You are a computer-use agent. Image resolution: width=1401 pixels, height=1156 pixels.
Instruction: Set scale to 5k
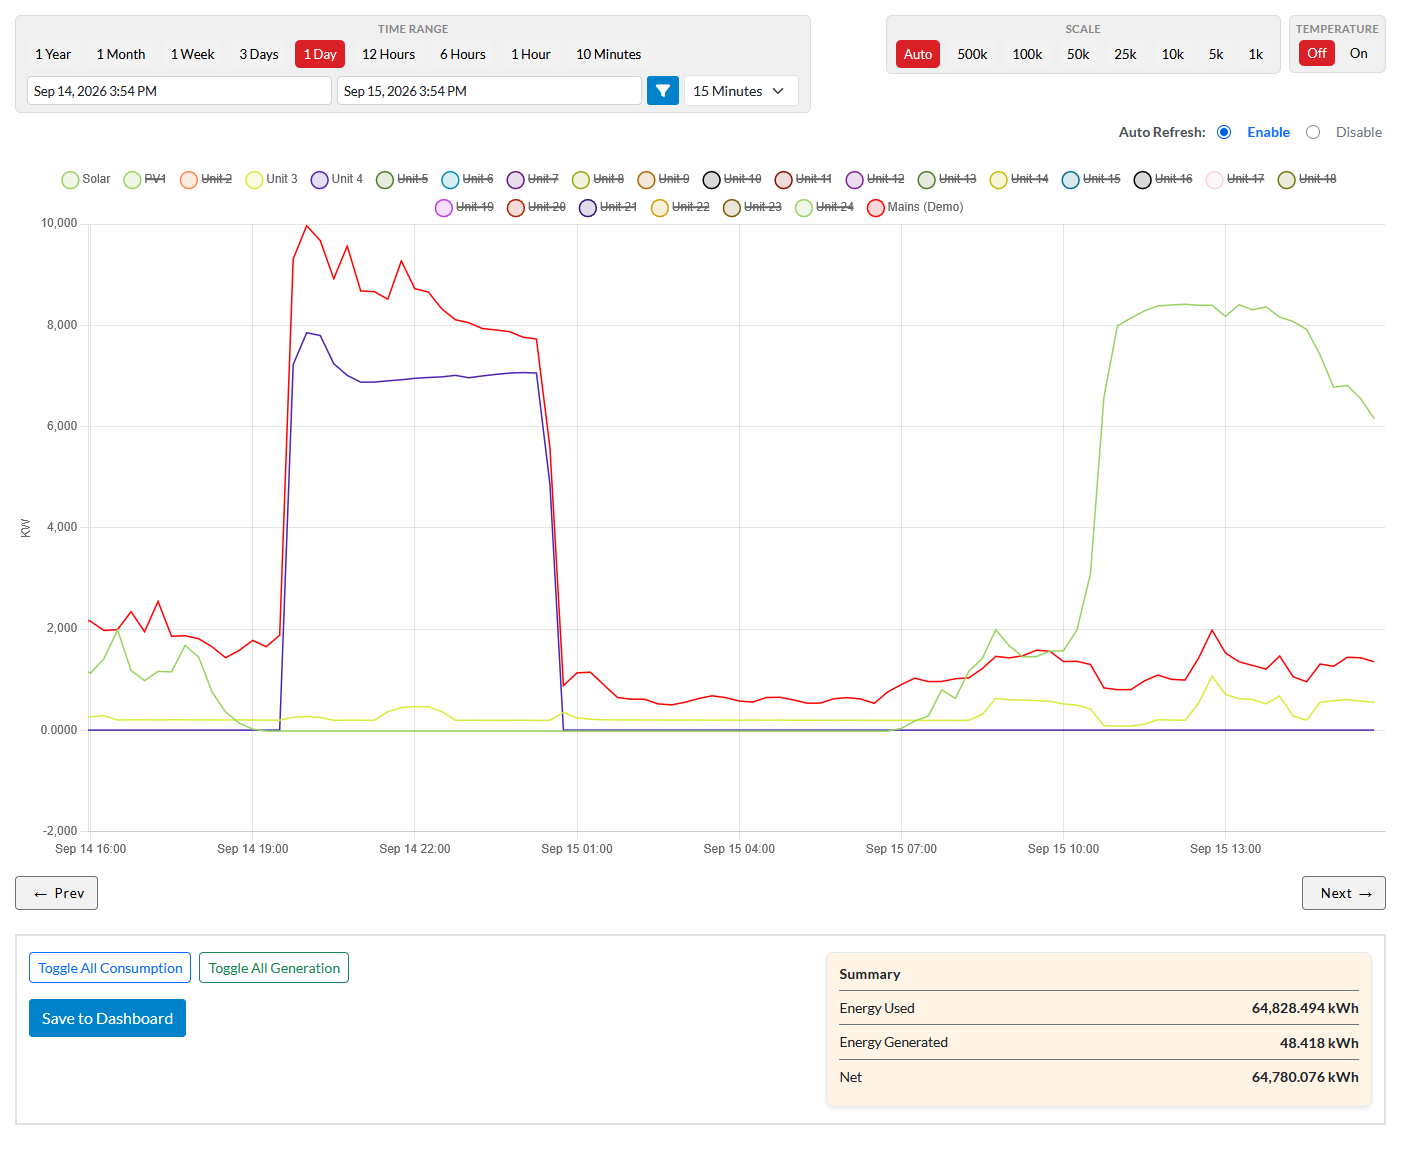[1216, 54]
